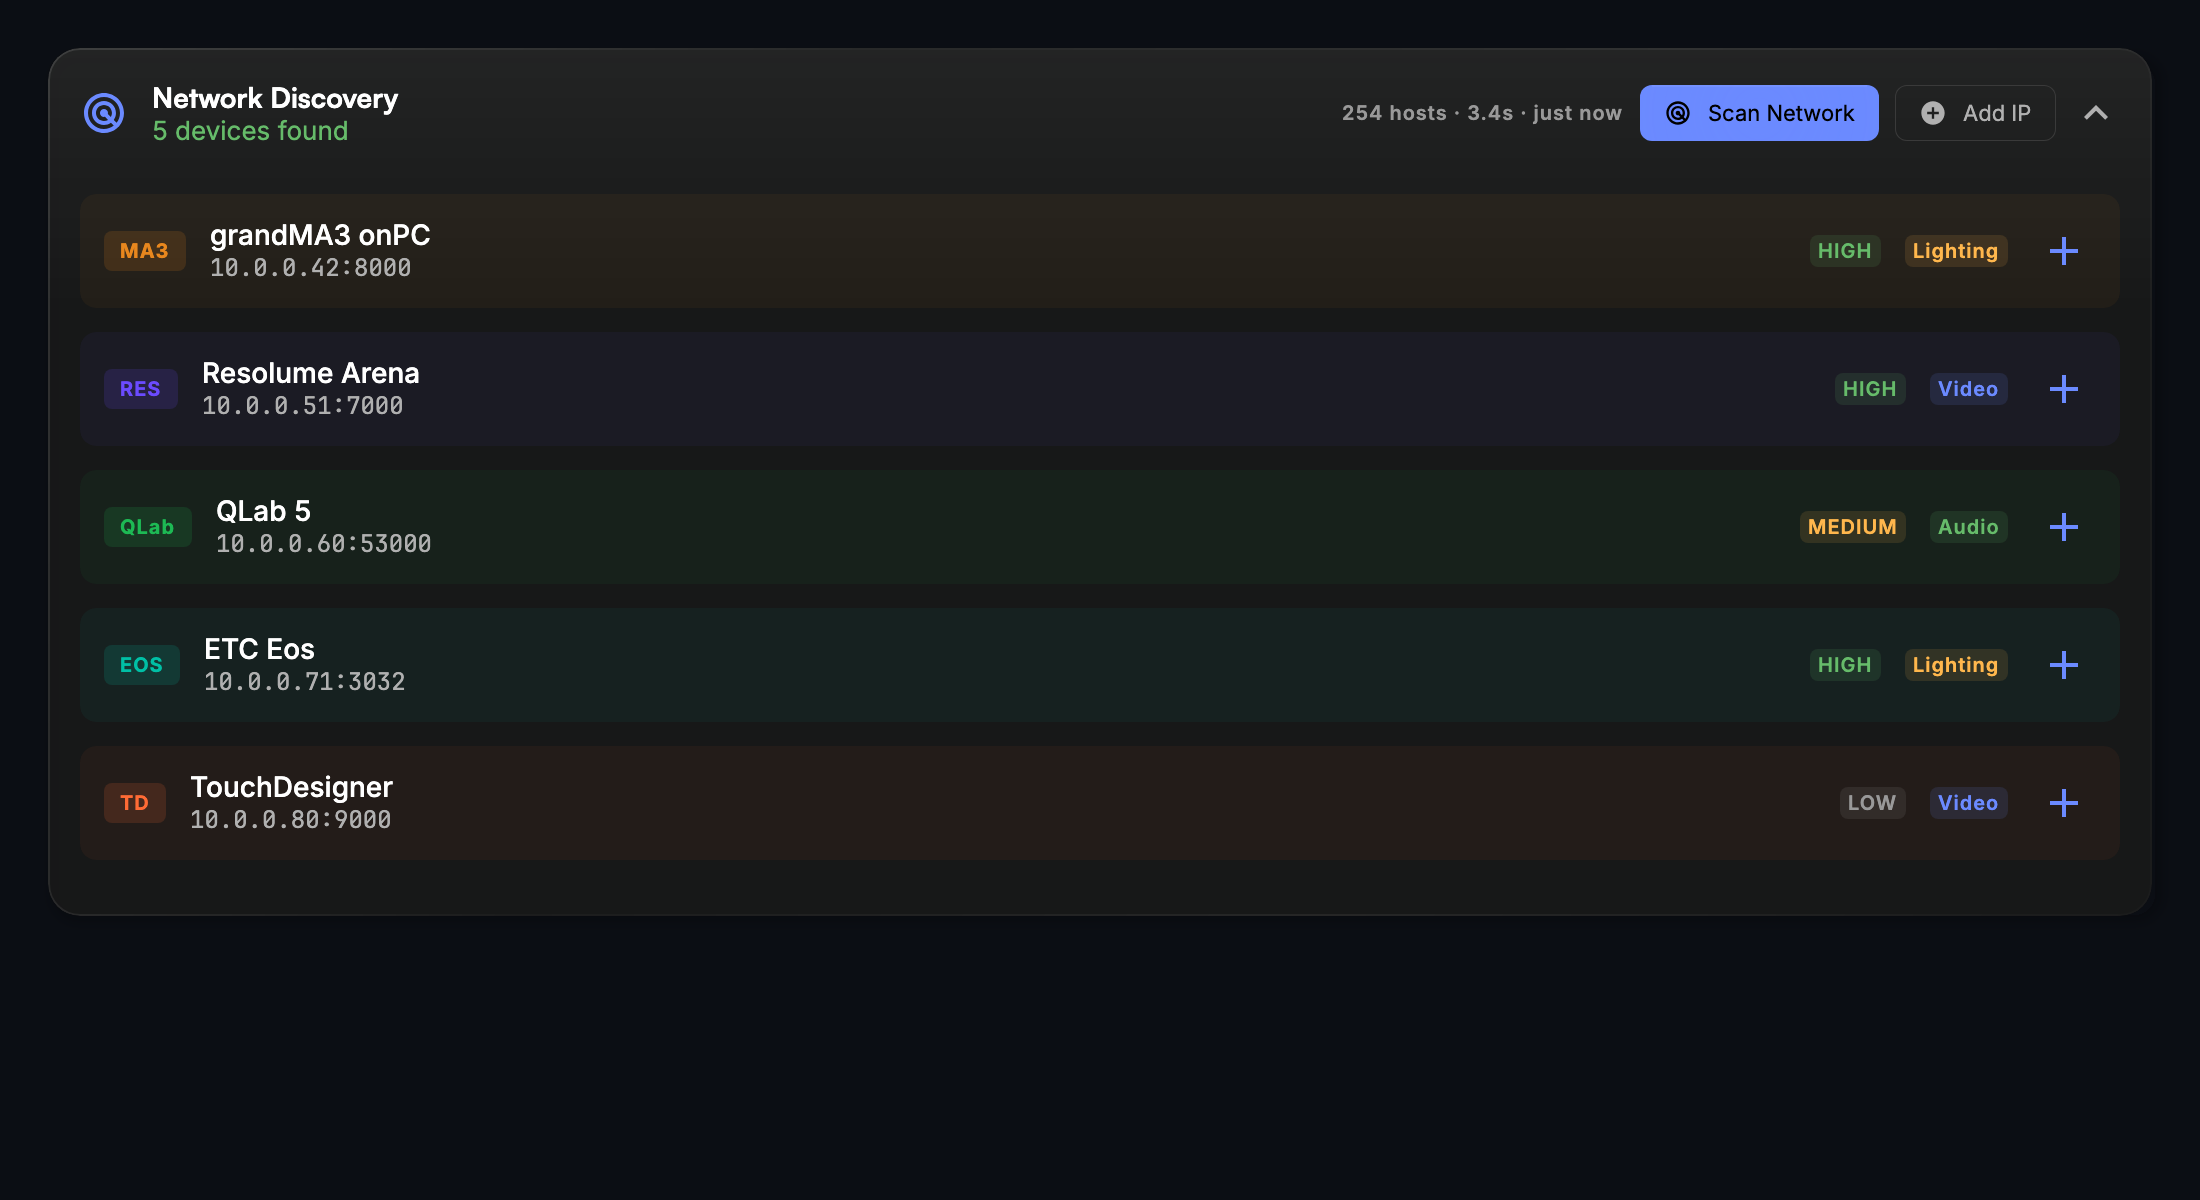2200x1200 pixels.
Task: Click the Lighting tag on grandMA3 onPC
Action: 1956,251
